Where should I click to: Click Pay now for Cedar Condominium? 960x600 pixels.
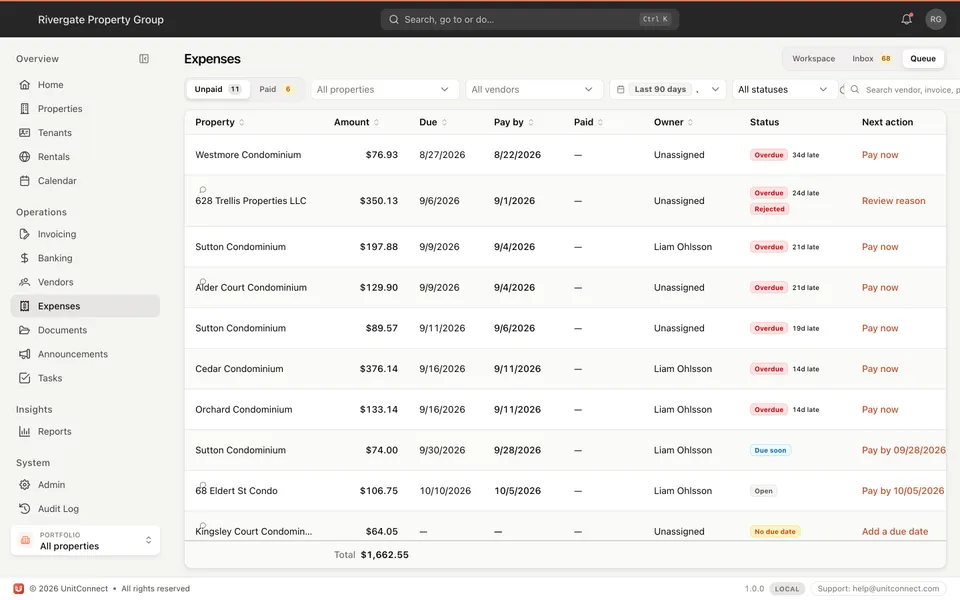coord(880,369)
